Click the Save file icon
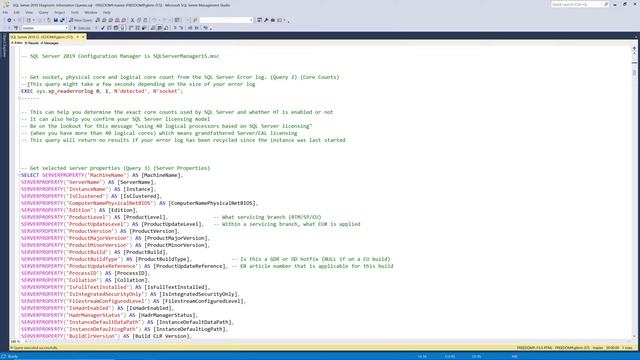The width and height of the screenshot is (640, 360). (x=56, y=20)
